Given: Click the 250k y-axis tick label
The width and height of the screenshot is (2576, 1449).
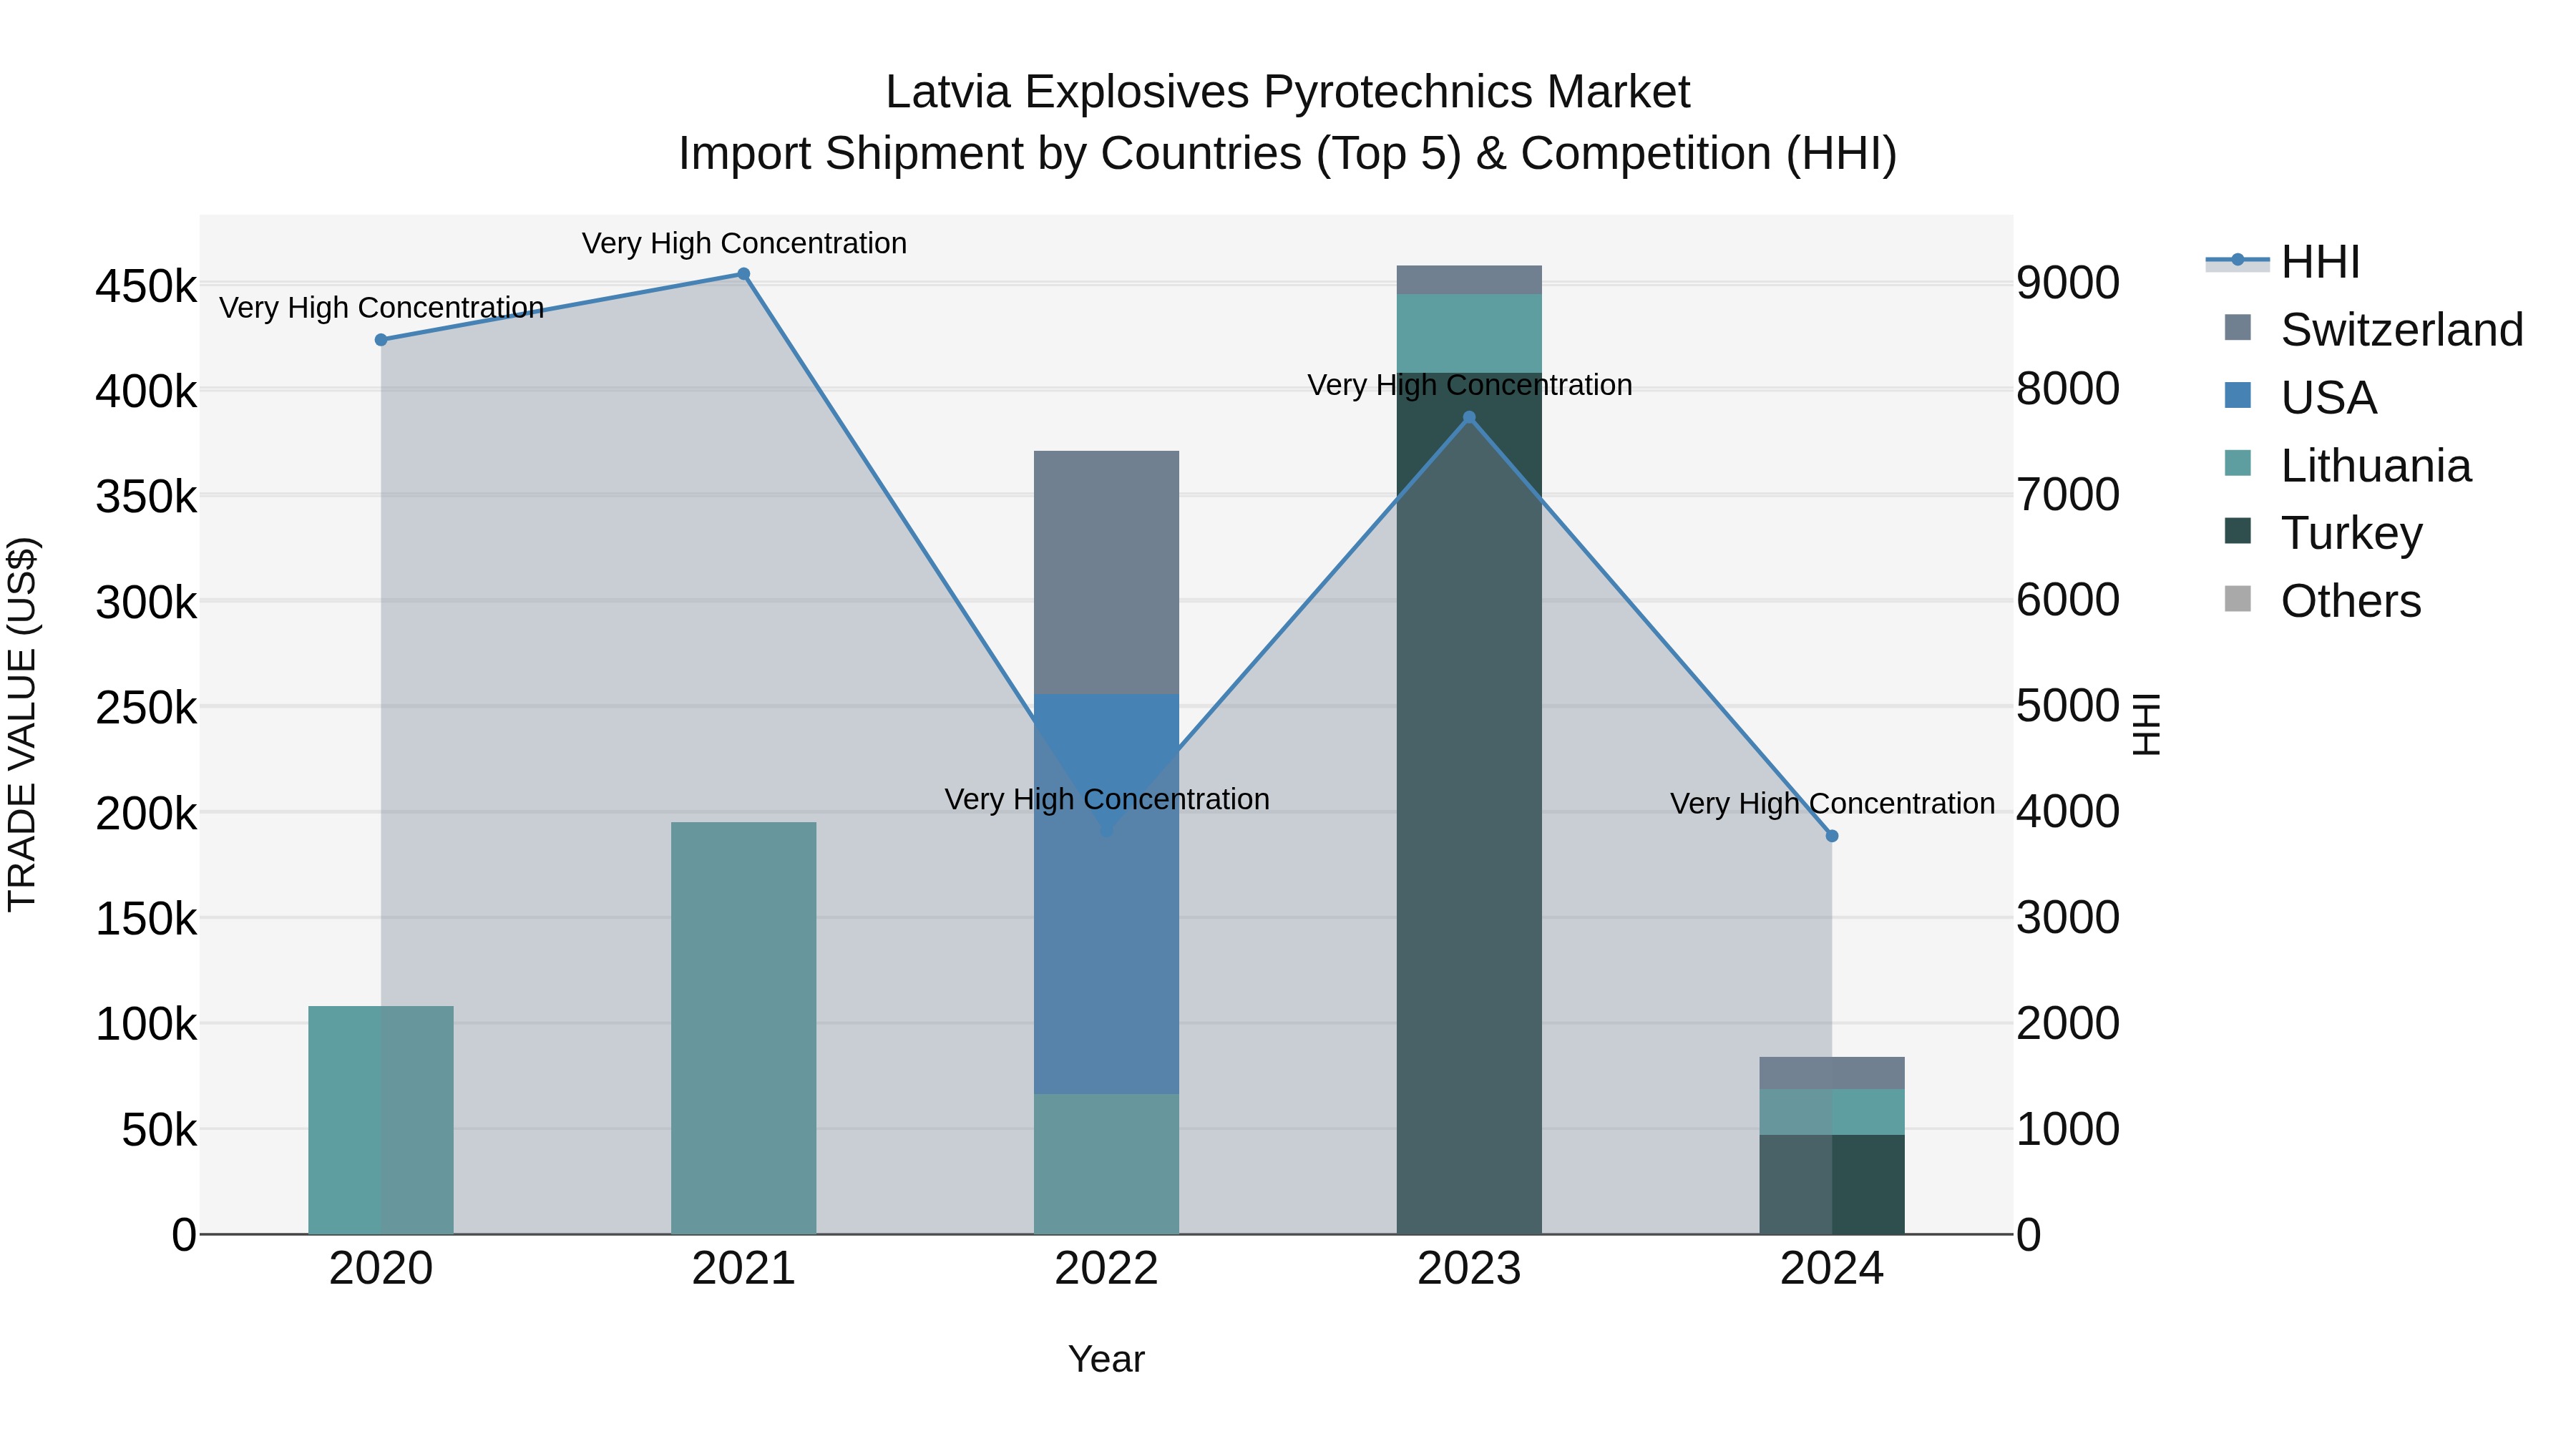Looking at the screenshot, I should (x=146, y=709).
